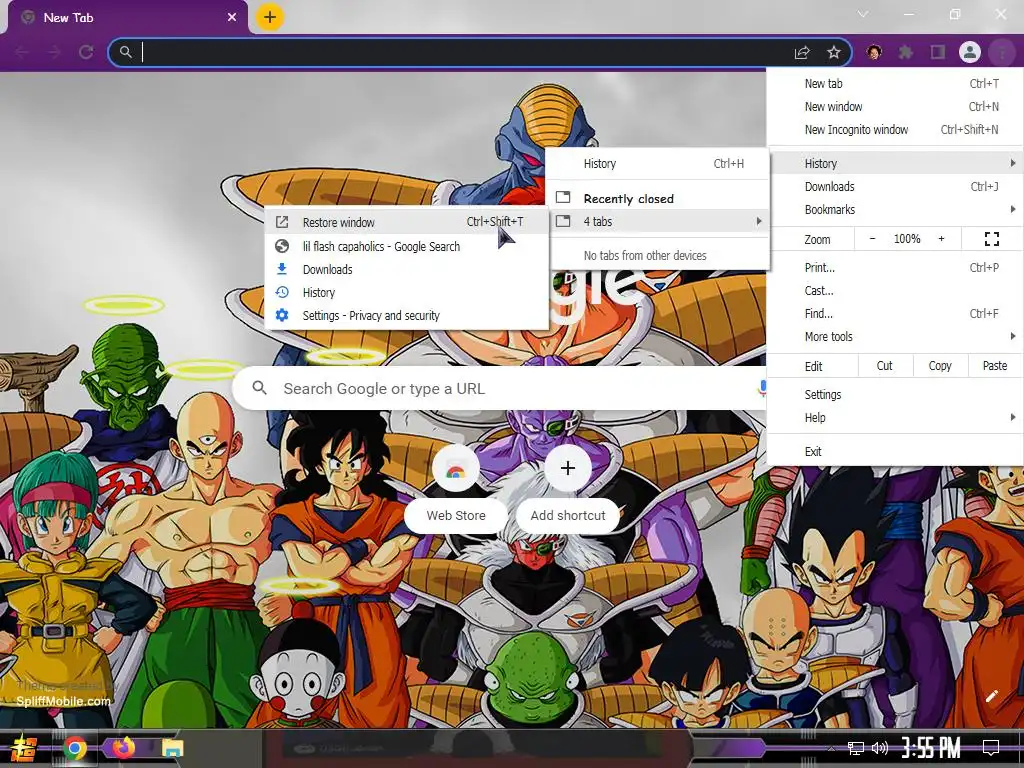Image resolution: width=1024 pixels, height=768 pixels.
Task: Open Settings from the Chrome menu
Action: tap(895, 394)
